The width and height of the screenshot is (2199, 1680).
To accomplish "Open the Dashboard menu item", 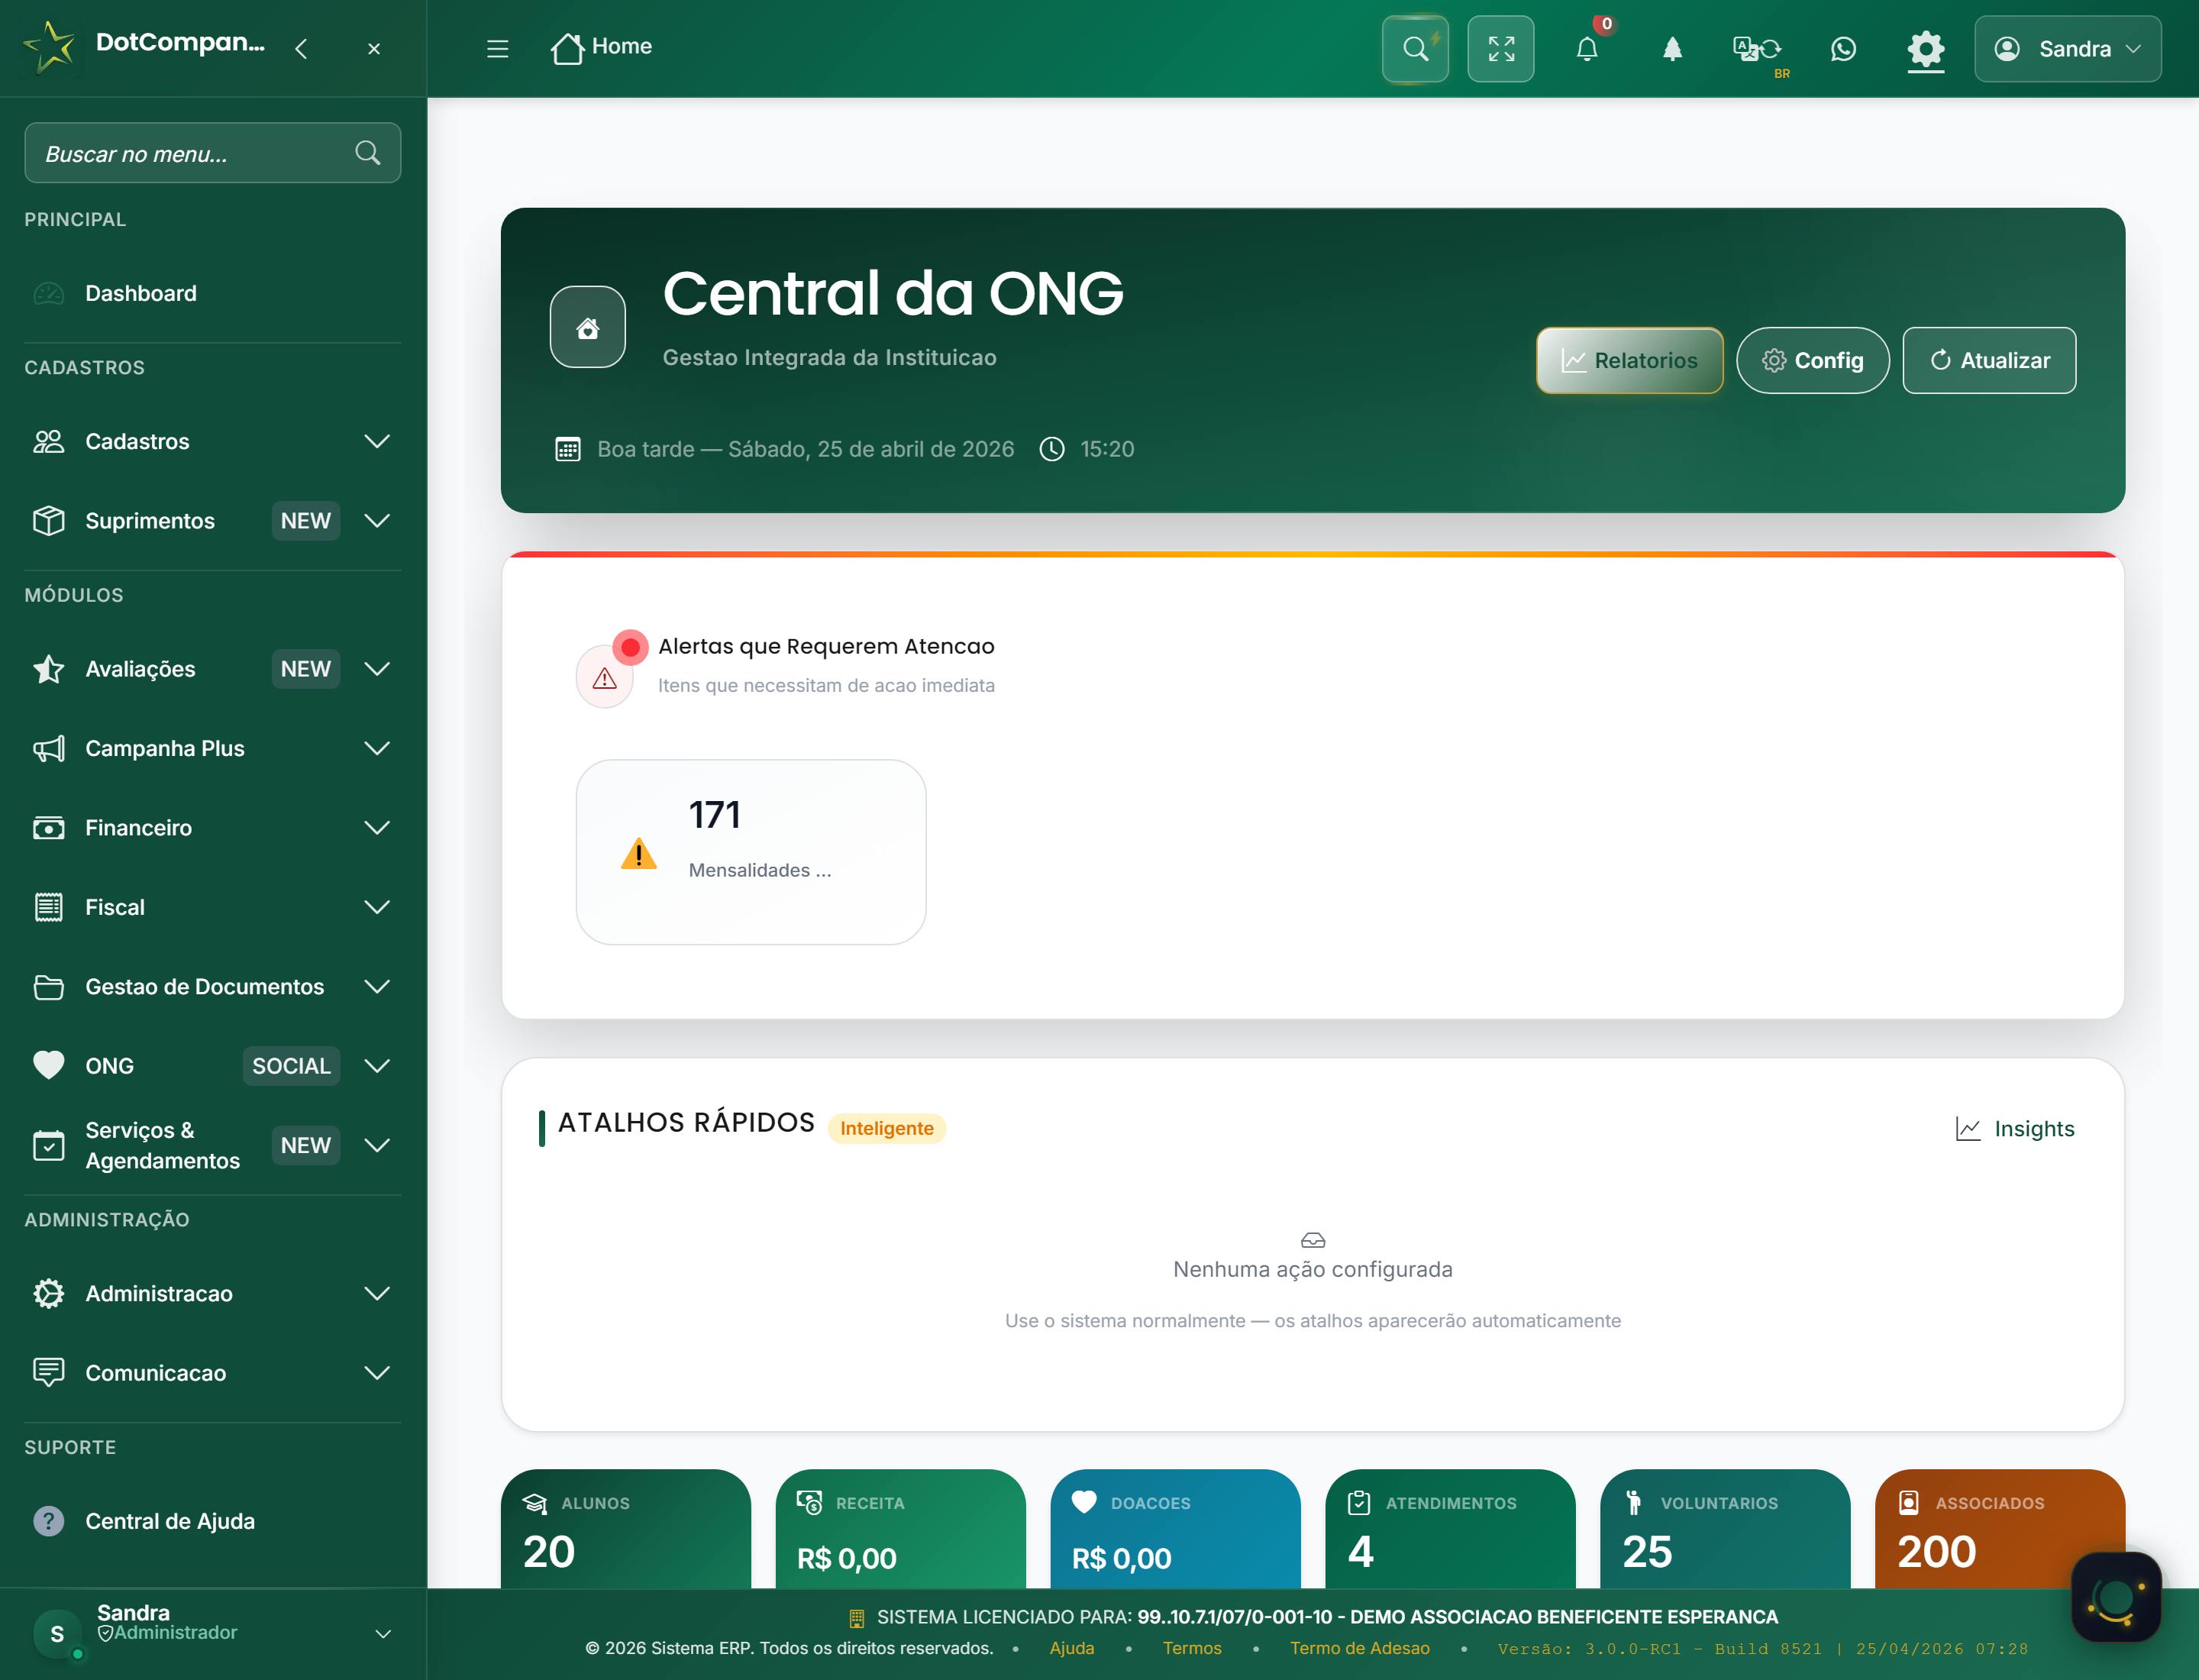I will coord(213,293).
